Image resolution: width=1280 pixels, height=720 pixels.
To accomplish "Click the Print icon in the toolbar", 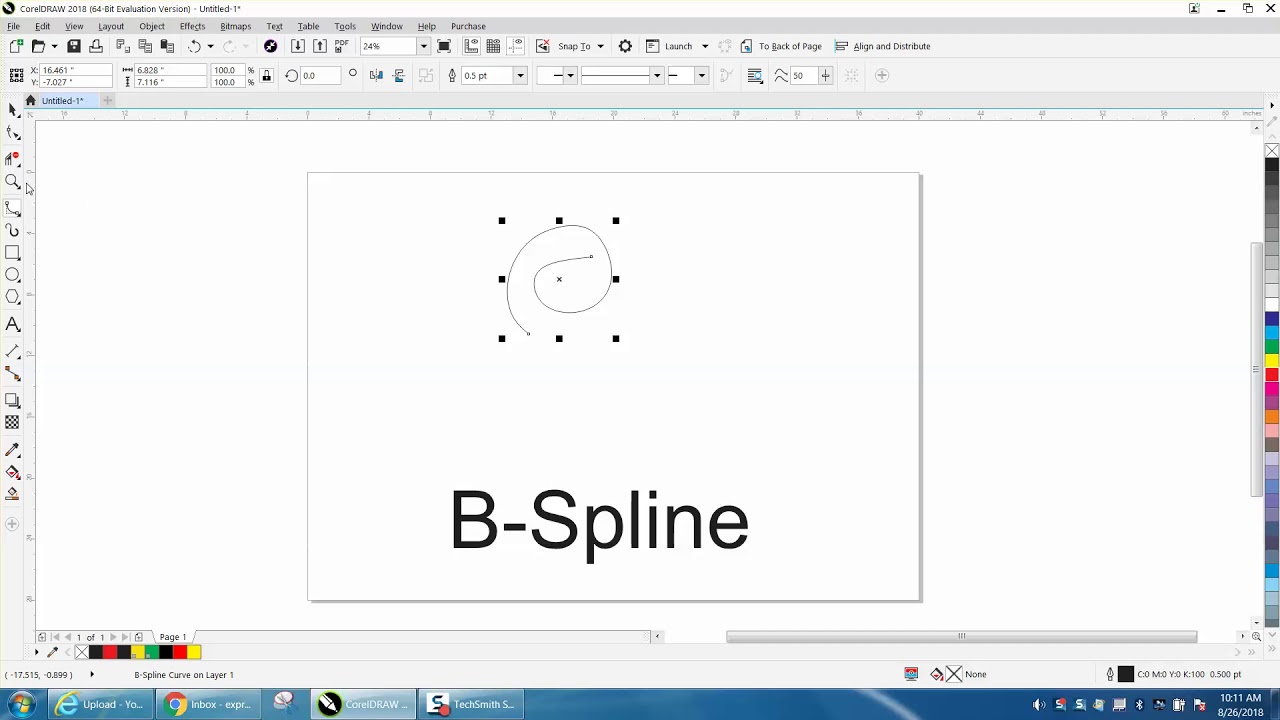I will [96, 46].
